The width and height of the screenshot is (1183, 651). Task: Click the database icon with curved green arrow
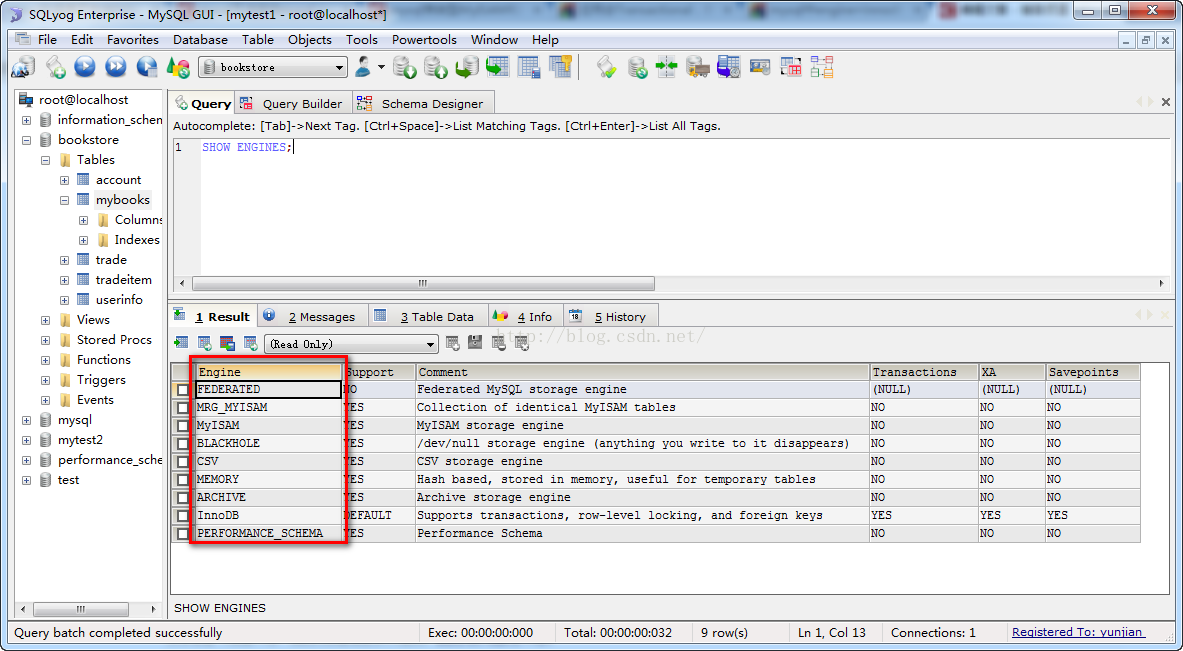467,68
